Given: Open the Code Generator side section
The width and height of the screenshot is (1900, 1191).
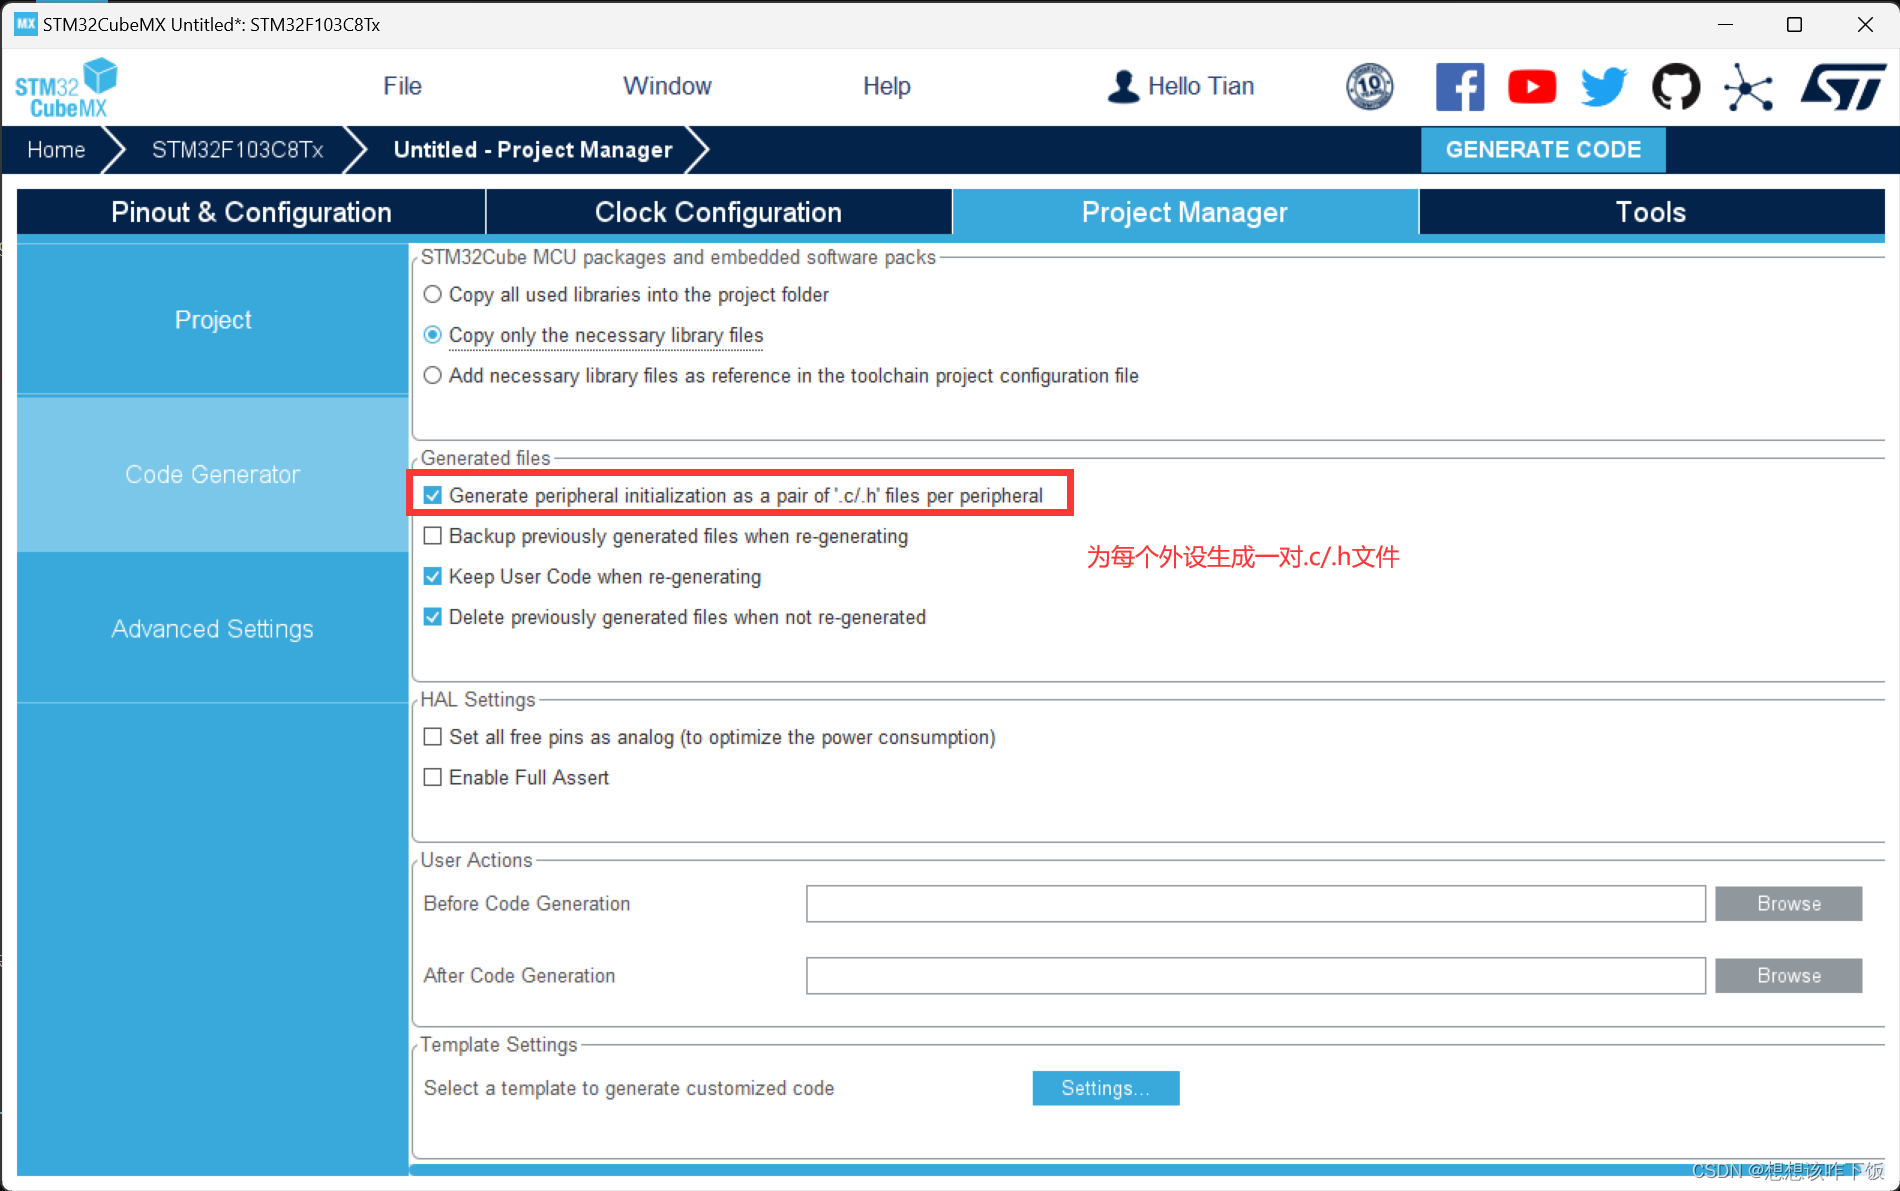Looking at the screenshot, I should (212, 474).
